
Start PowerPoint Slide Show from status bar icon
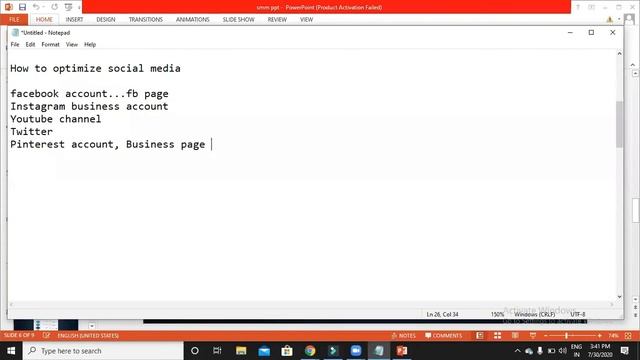533,336
